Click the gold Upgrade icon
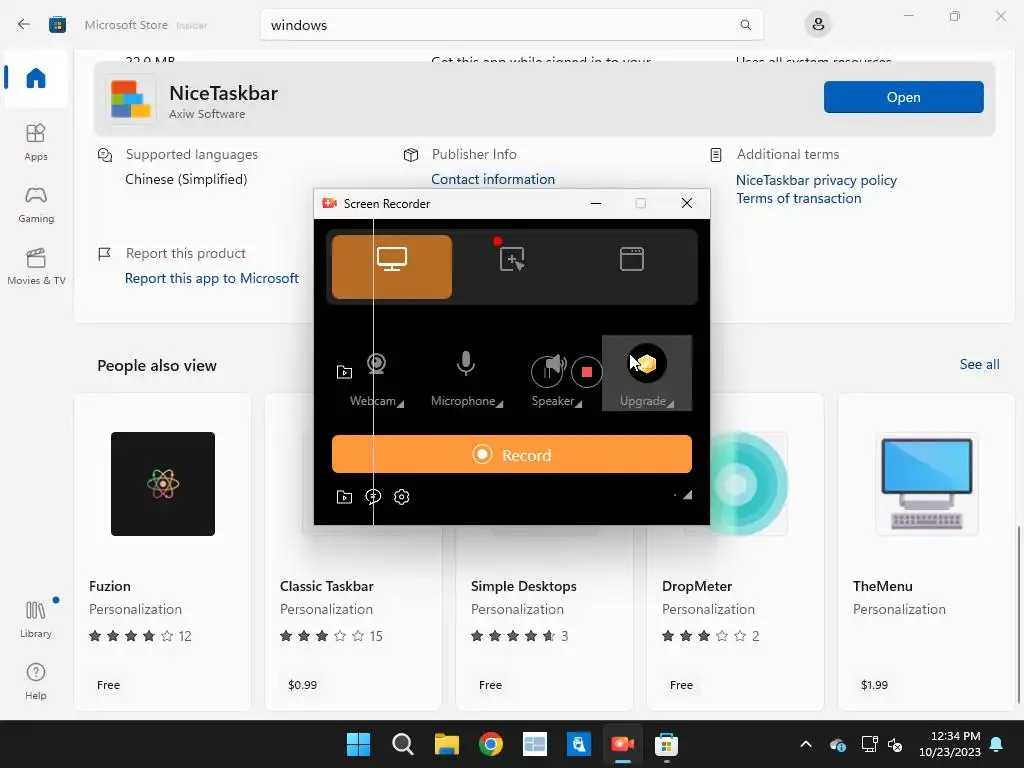 (x=647, y=363)
